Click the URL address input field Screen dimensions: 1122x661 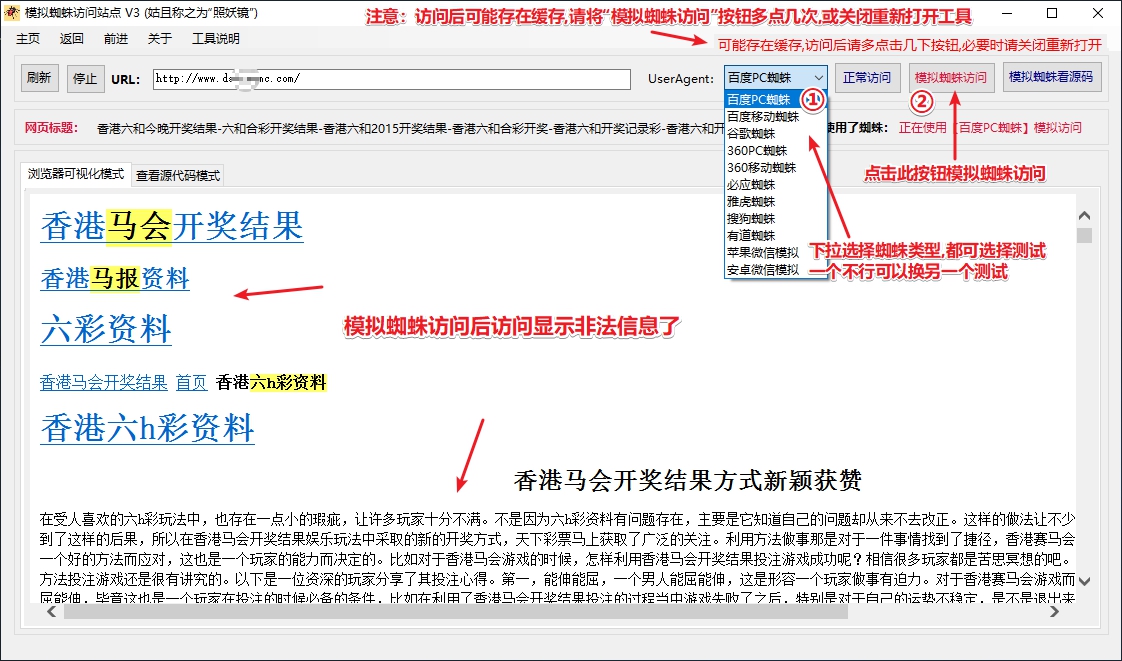[391, 79]
